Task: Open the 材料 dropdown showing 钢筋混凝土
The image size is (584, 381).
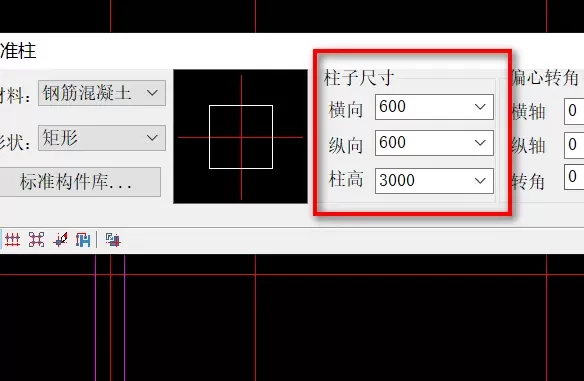Action: tap(102, 93)
